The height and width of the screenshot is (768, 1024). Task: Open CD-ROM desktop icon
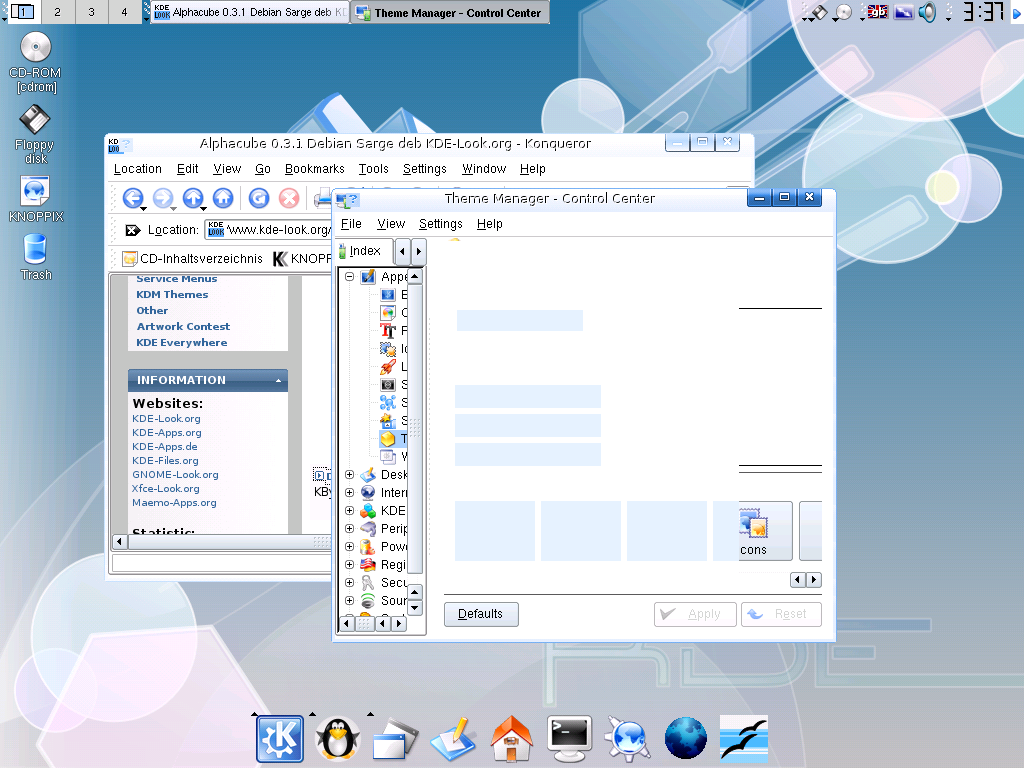click(35, 62)
